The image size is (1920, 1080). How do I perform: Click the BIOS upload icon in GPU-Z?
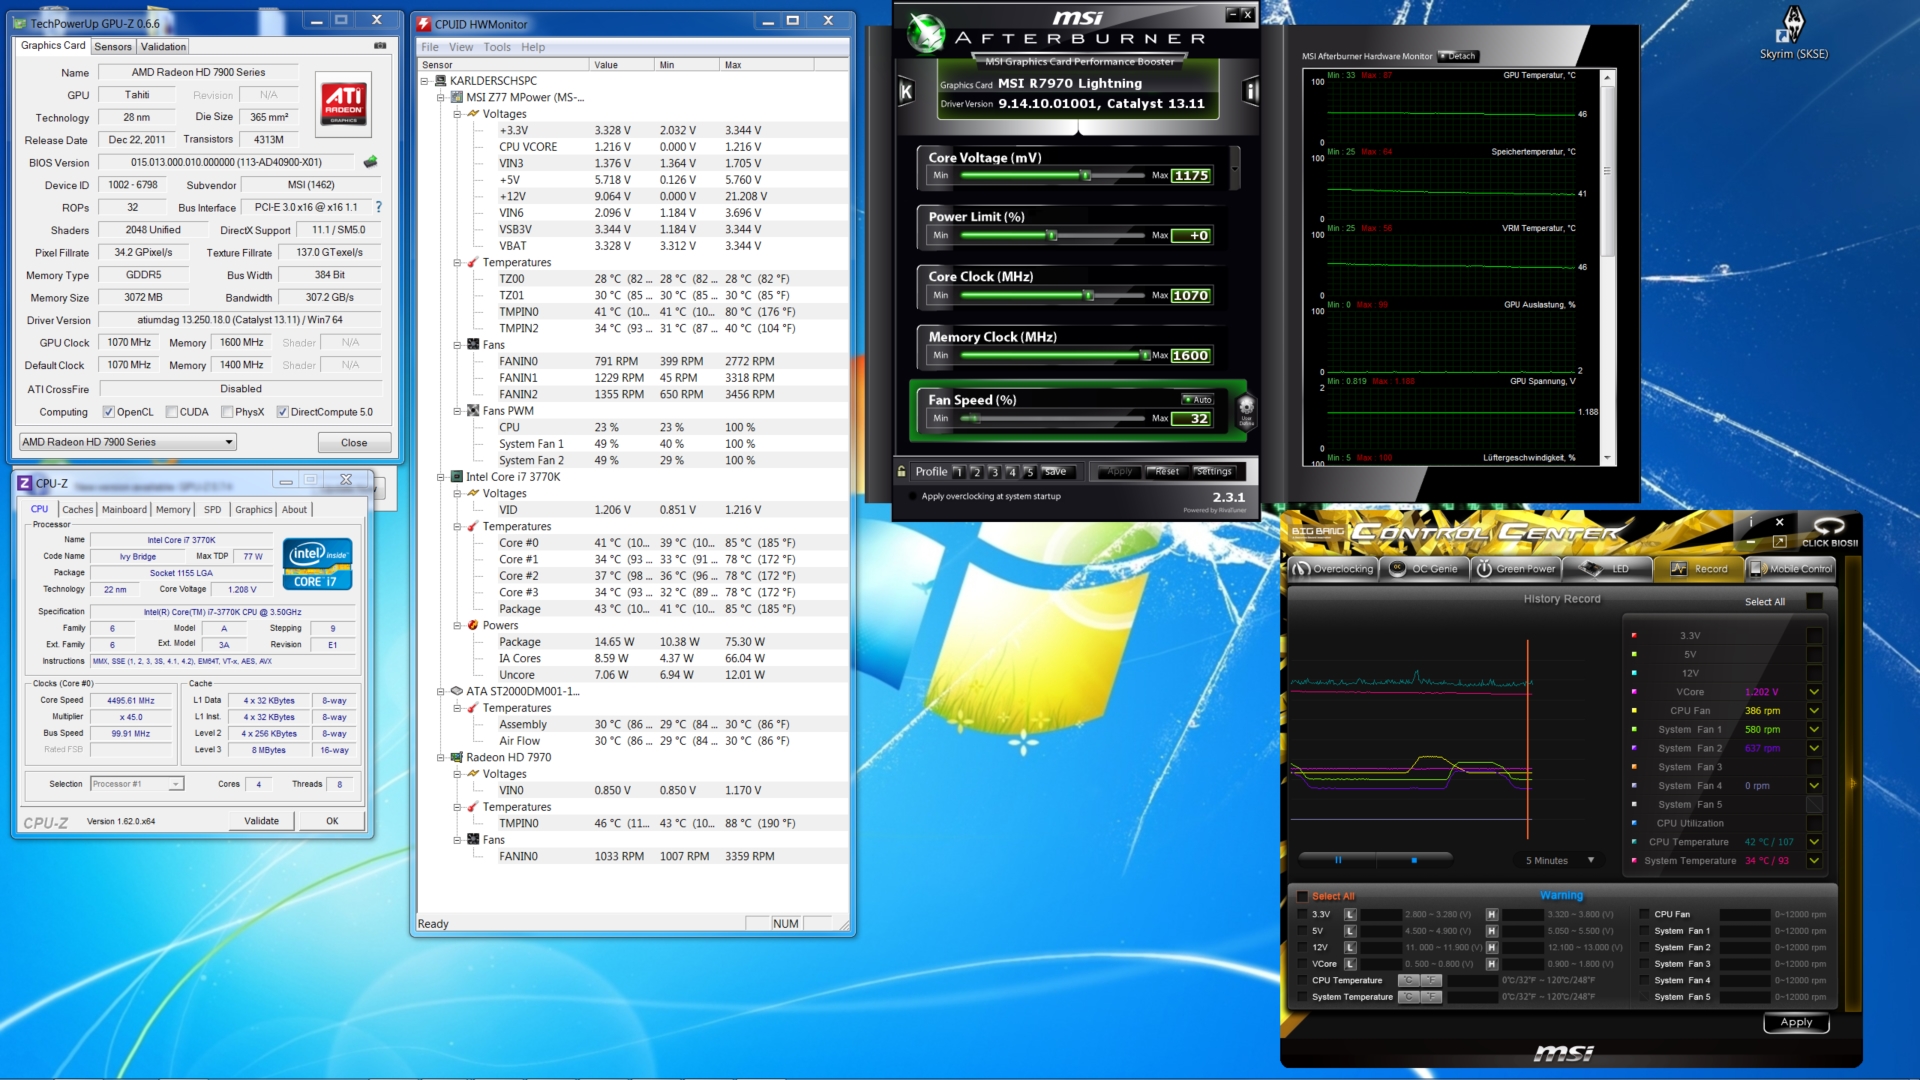pyautogui.click(x=370, y=162)
